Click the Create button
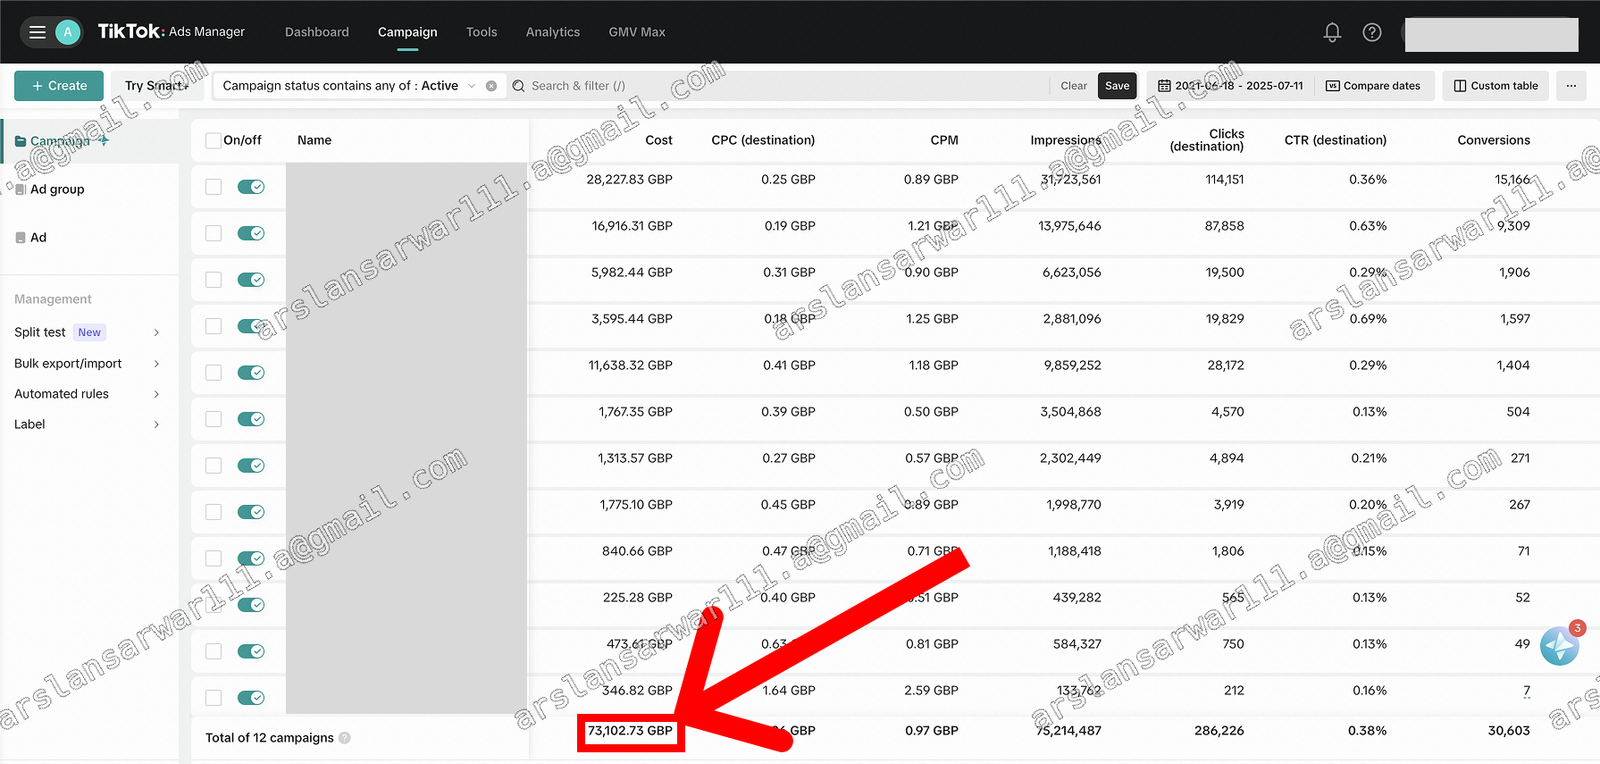 tap(59, 86)
